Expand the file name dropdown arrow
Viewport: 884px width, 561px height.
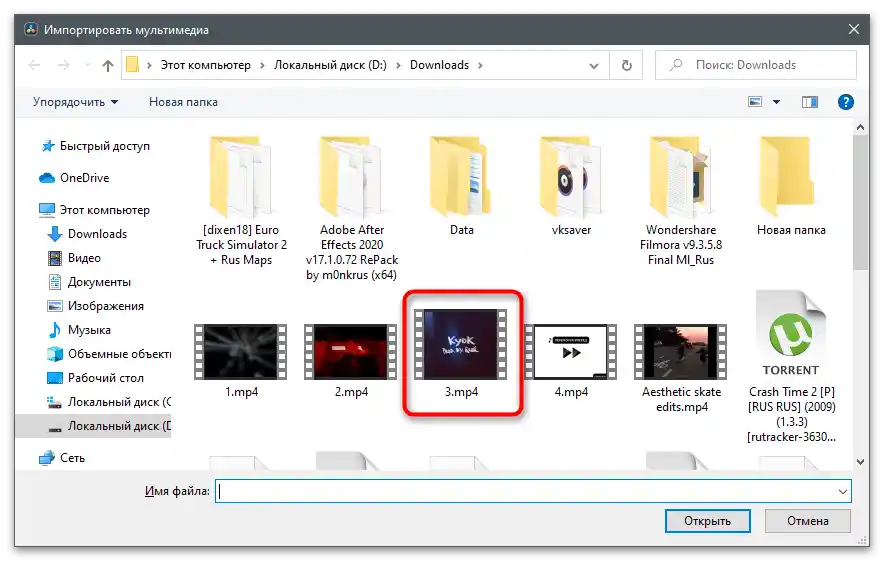tap(843, 491)
